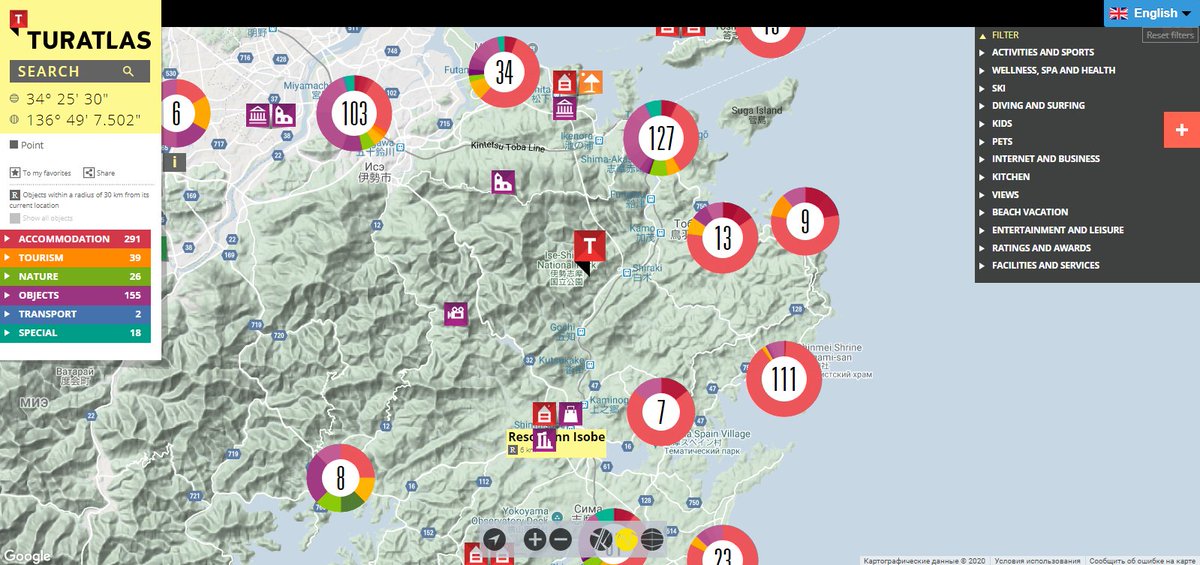Expand the SPECIAL category
Viewport: 1200px width, 565px height.
click(x=76, y=333)
